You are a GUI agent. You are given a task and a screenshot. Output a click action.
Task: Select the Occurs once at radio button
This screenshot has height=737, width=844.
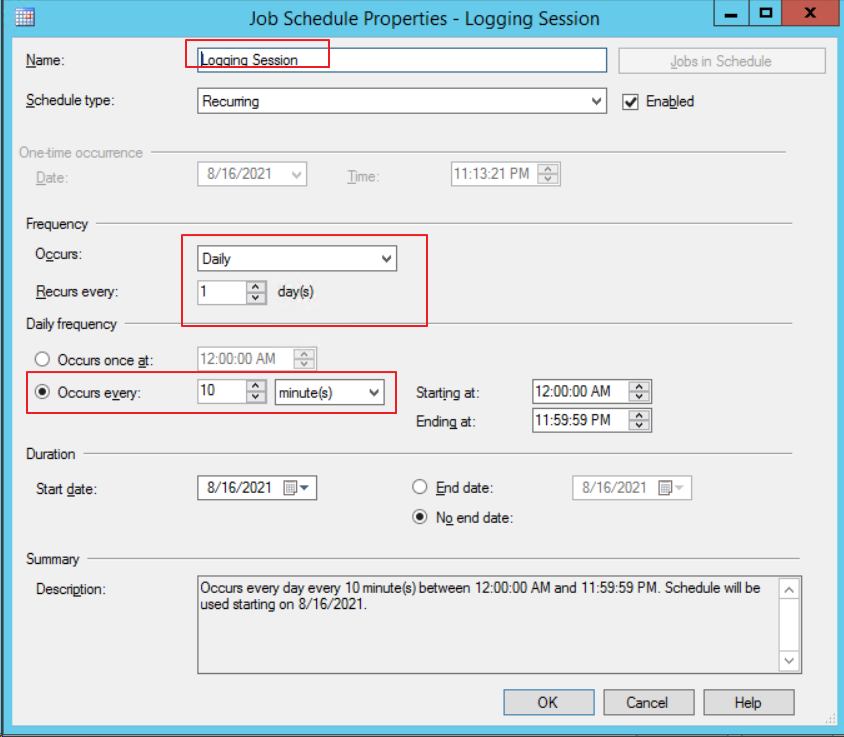[42, 359]
